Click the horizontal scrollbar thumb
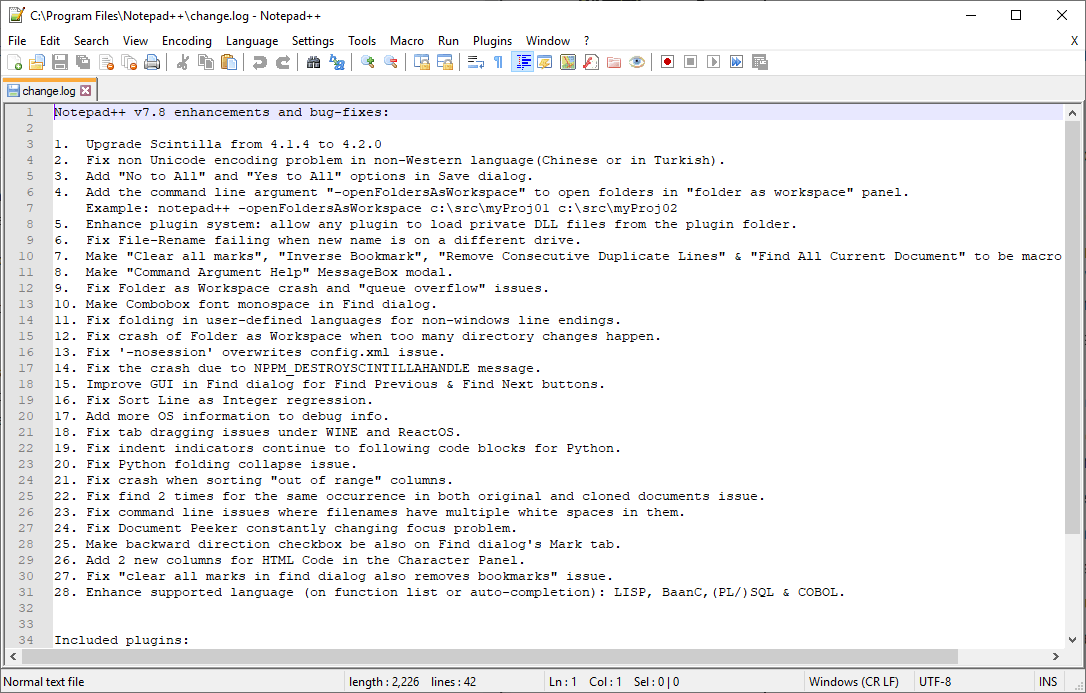Image resolution: width=1086 pixels, height=693 pixels. (490, 656)
